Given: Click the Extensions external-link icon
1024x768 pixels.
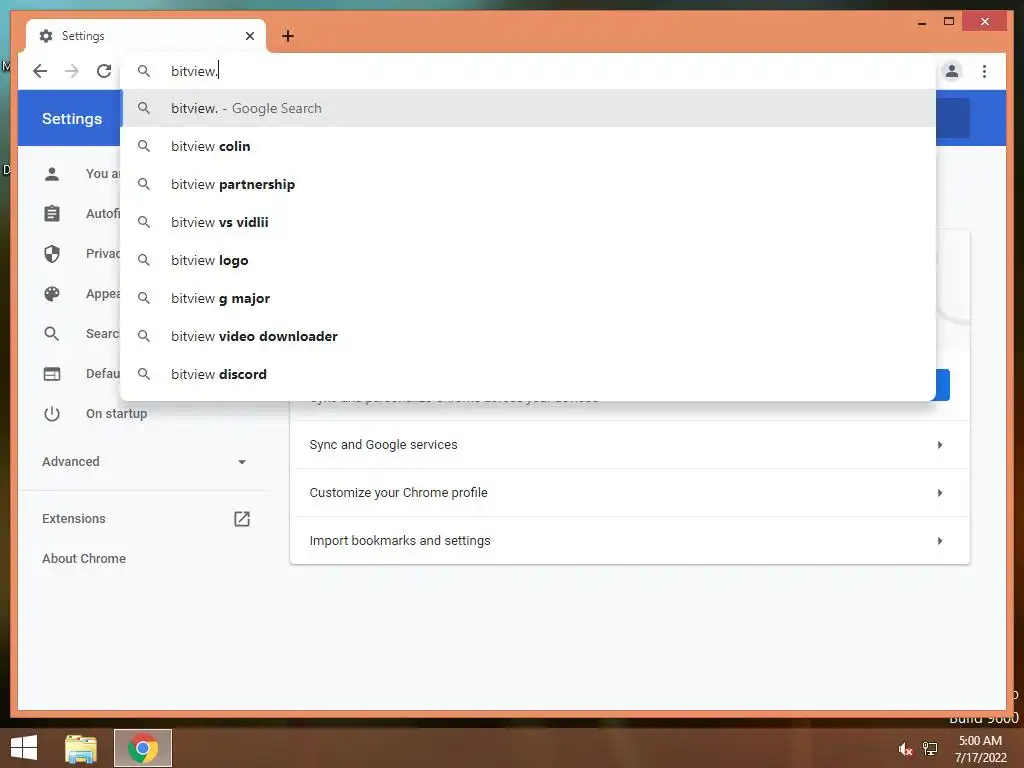Looking at the screenshot, I should (242, 519).
